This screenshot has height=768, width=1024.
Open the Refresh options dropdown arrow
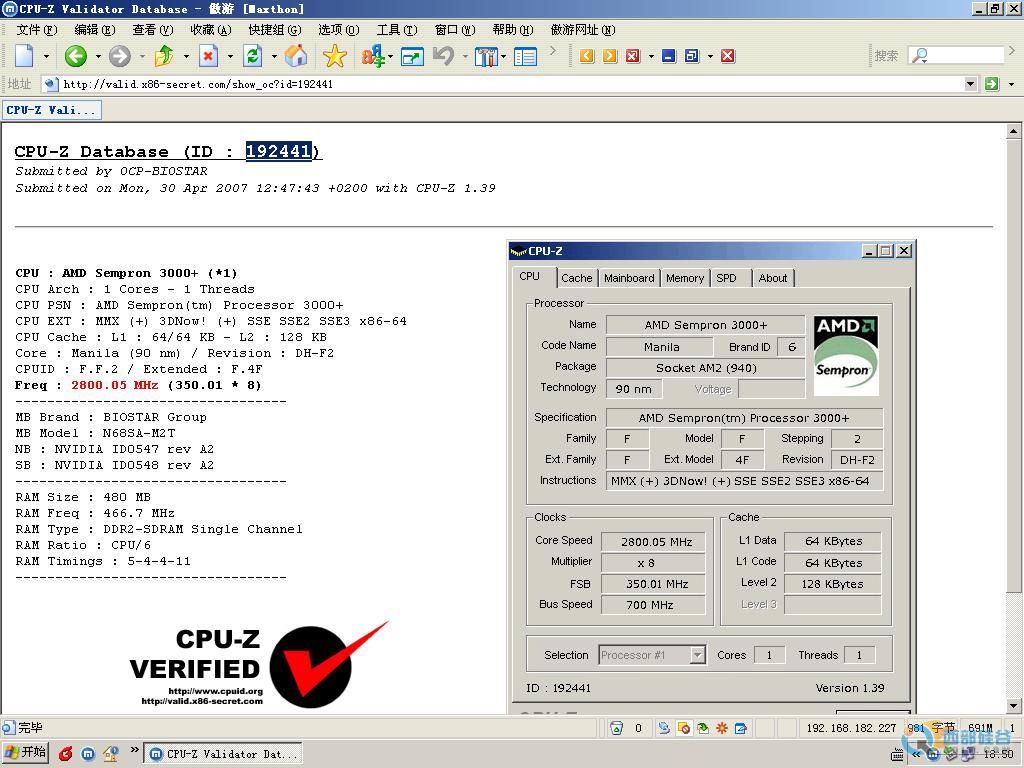point(274,57)
